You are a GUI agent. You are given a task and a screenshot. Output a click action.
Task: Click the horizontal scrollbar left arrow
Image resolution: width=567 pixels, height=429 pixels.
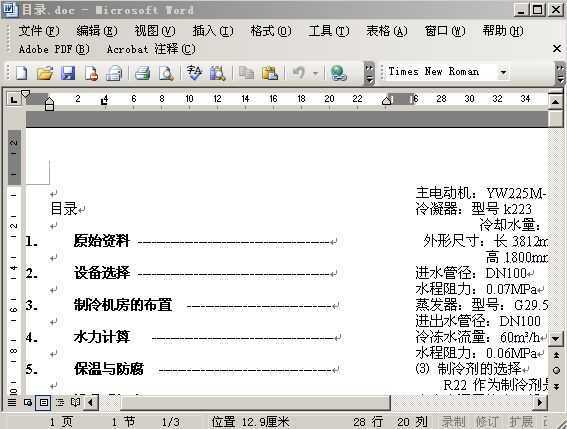[91, 402]
